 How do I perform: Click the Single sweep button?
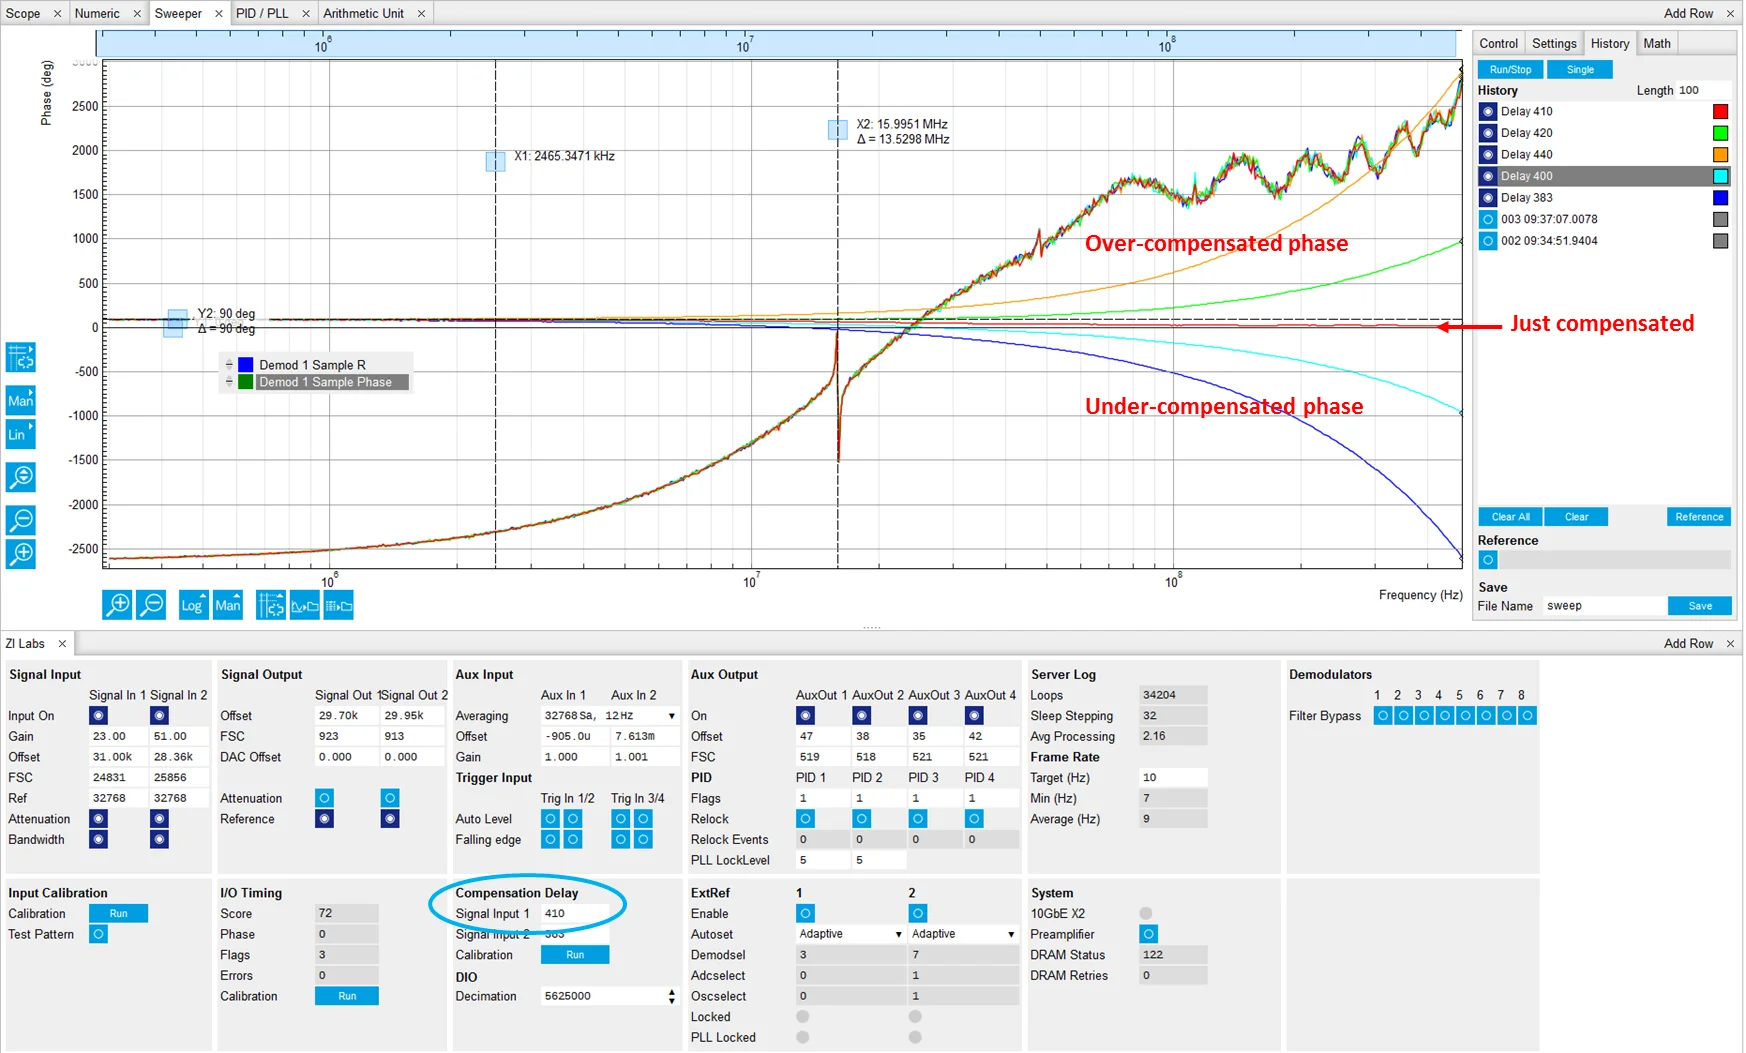(x=1580, y=70)
